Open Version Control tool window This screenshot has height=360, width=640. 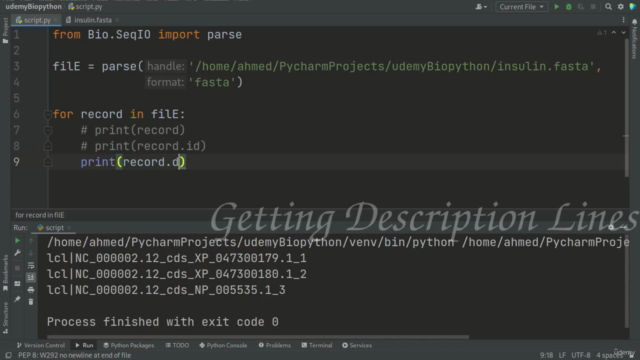tap(41, 345)
